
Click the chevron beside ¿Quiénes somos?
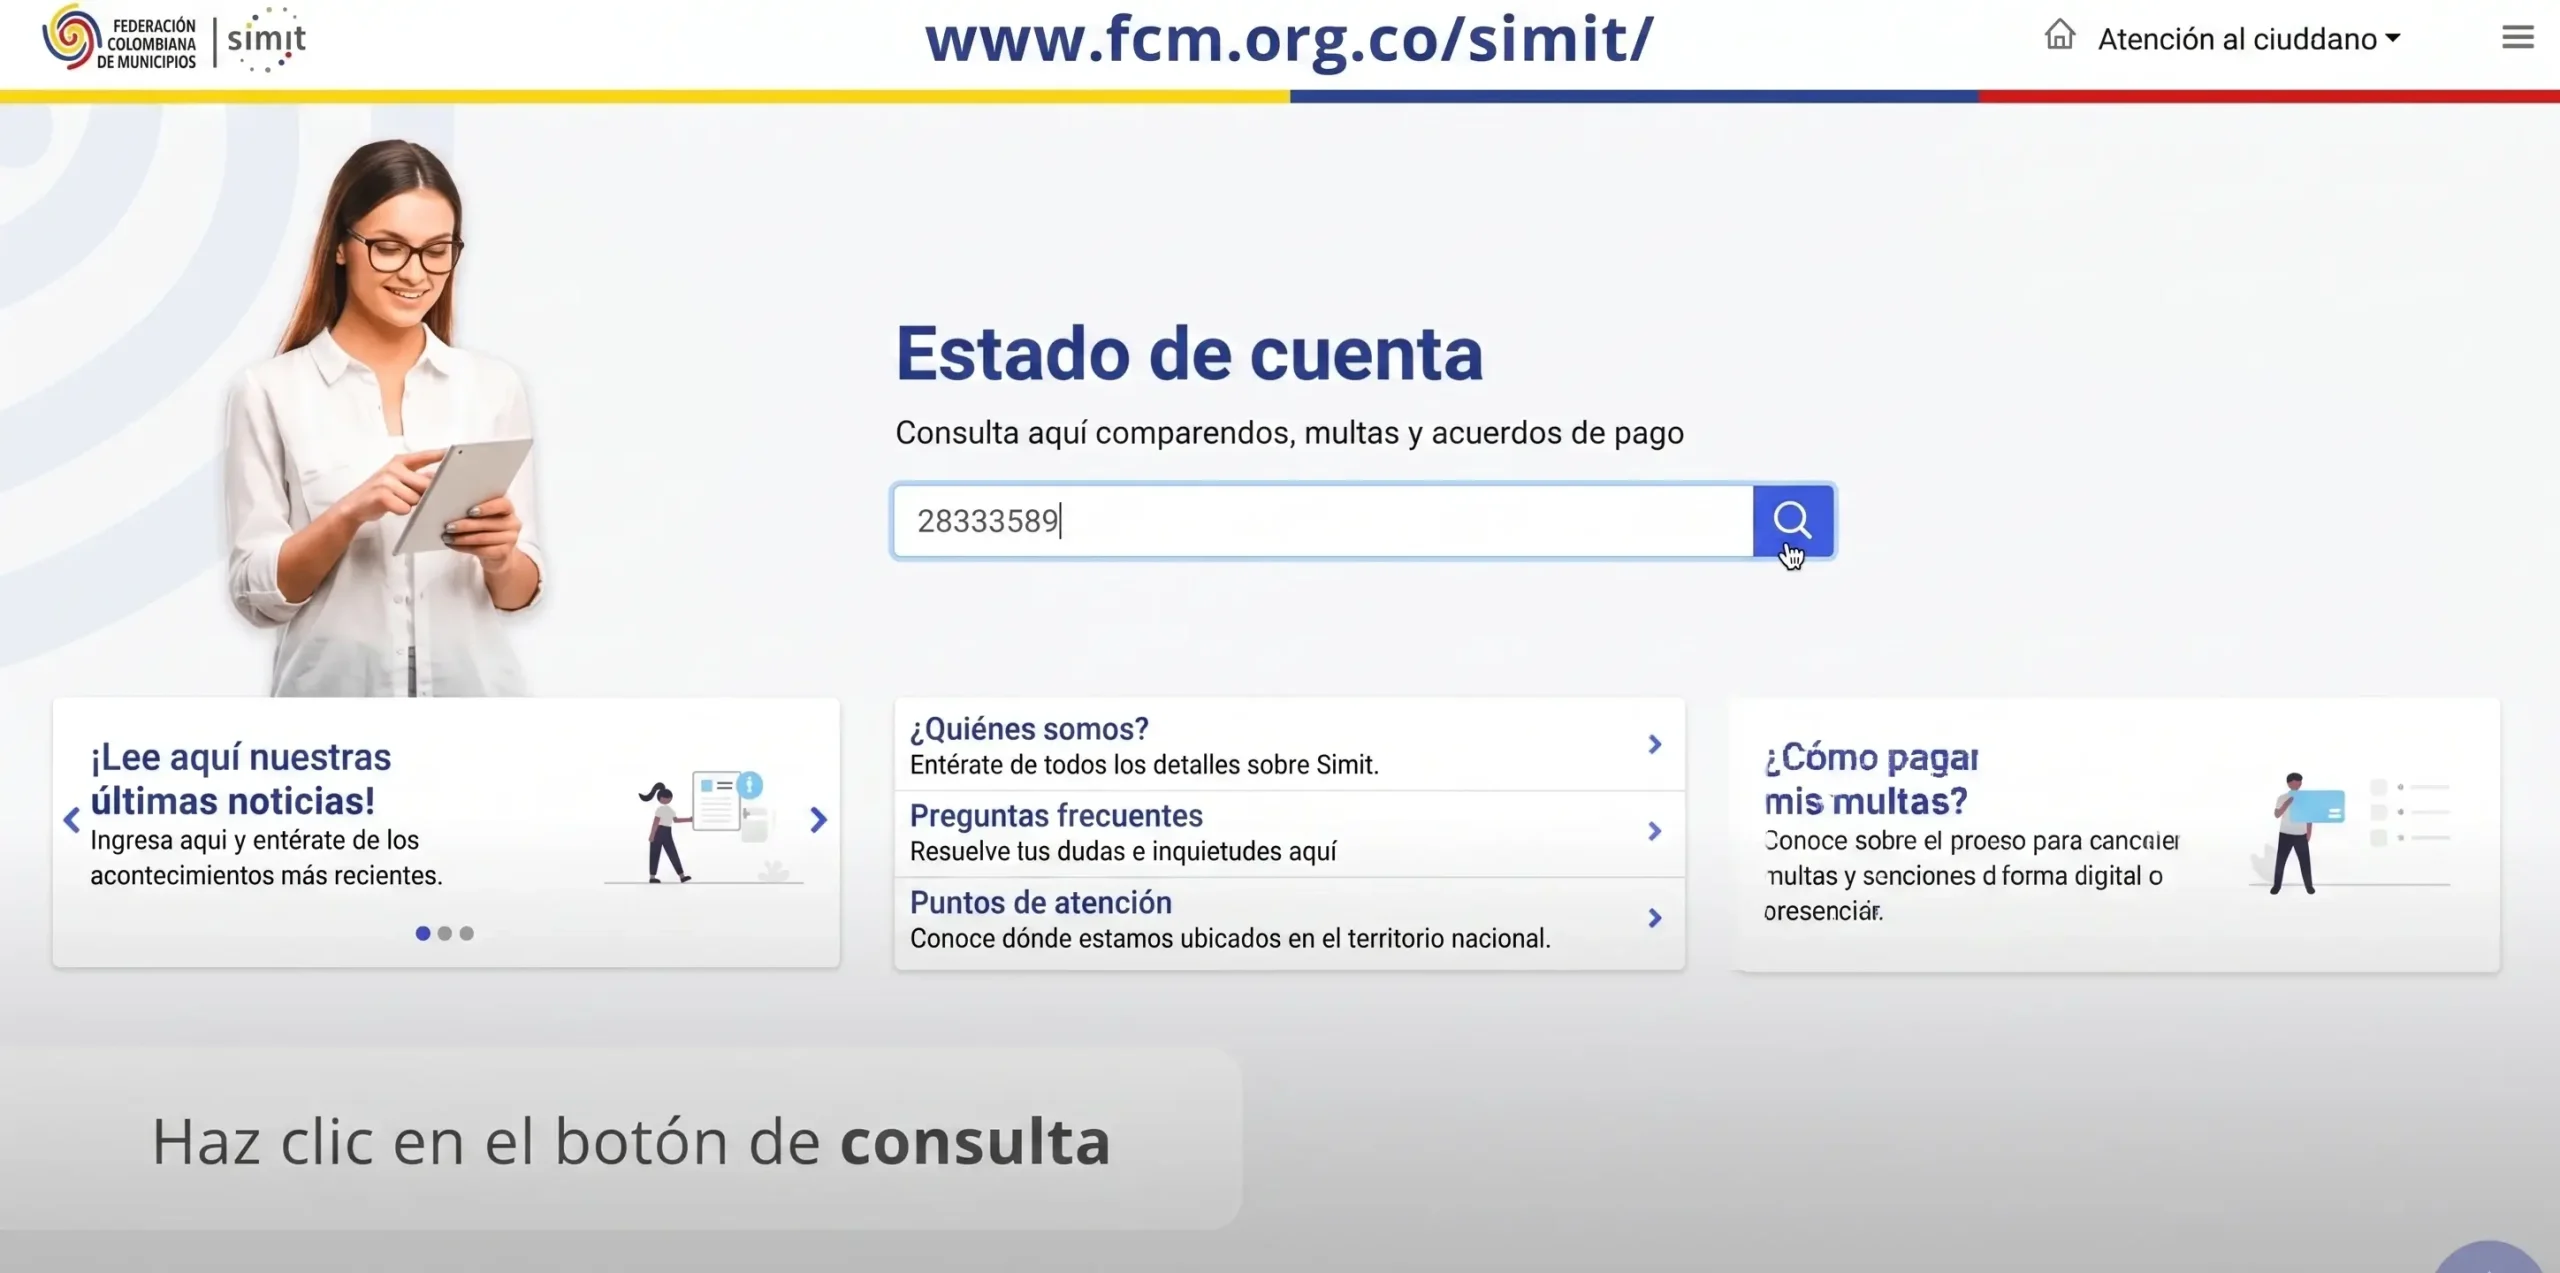click(x=1655, y=744)
